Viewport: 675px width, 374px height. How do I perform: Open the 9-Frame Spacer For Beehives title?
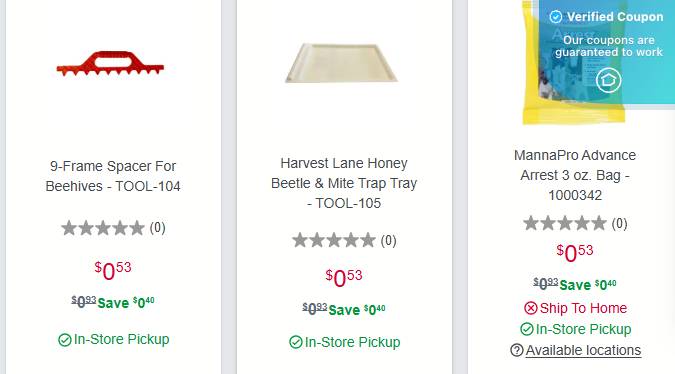point(113,176)
